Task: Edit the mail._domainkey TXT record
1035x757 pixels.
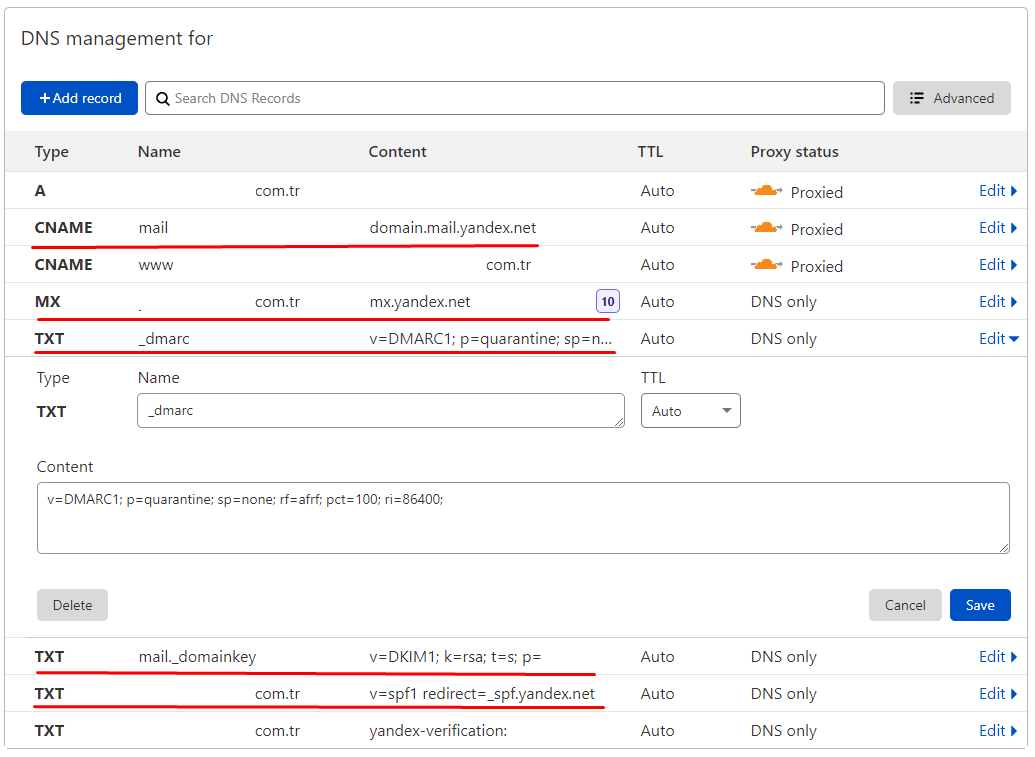Action: point(998,657)
